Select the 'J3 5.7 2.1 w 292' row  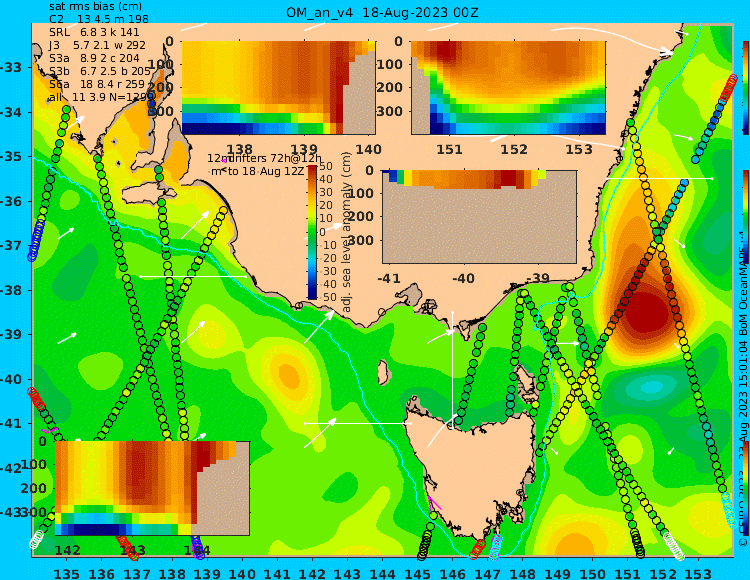(x=98, y=45)
